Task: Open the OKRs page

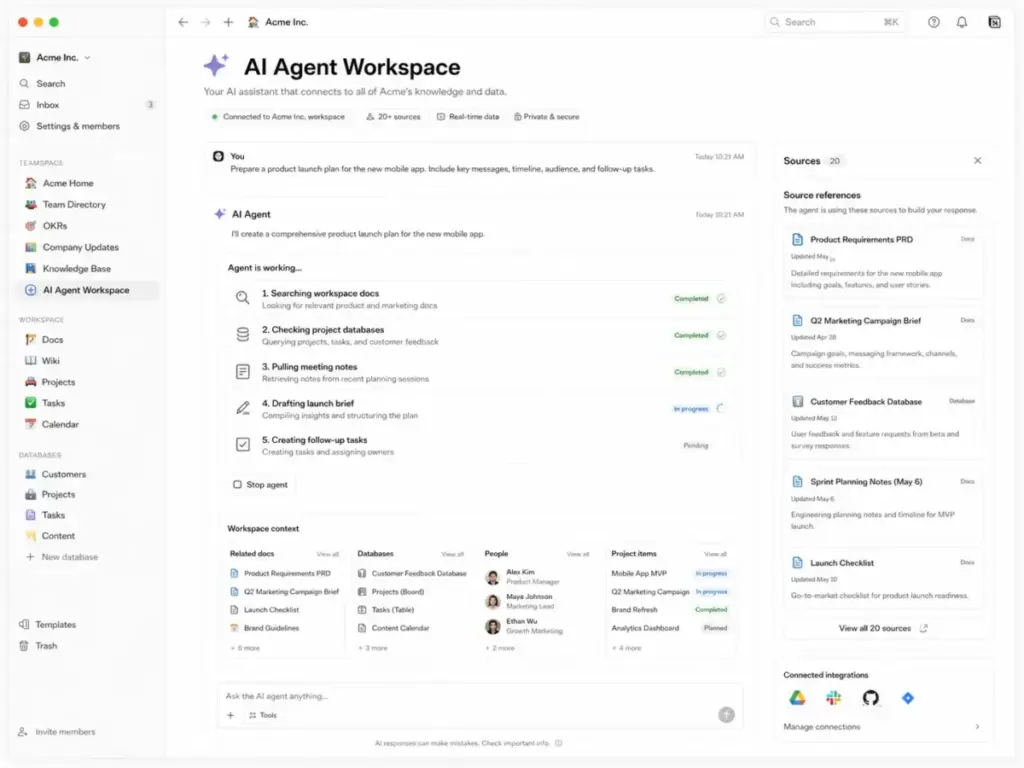Action: 46,226
